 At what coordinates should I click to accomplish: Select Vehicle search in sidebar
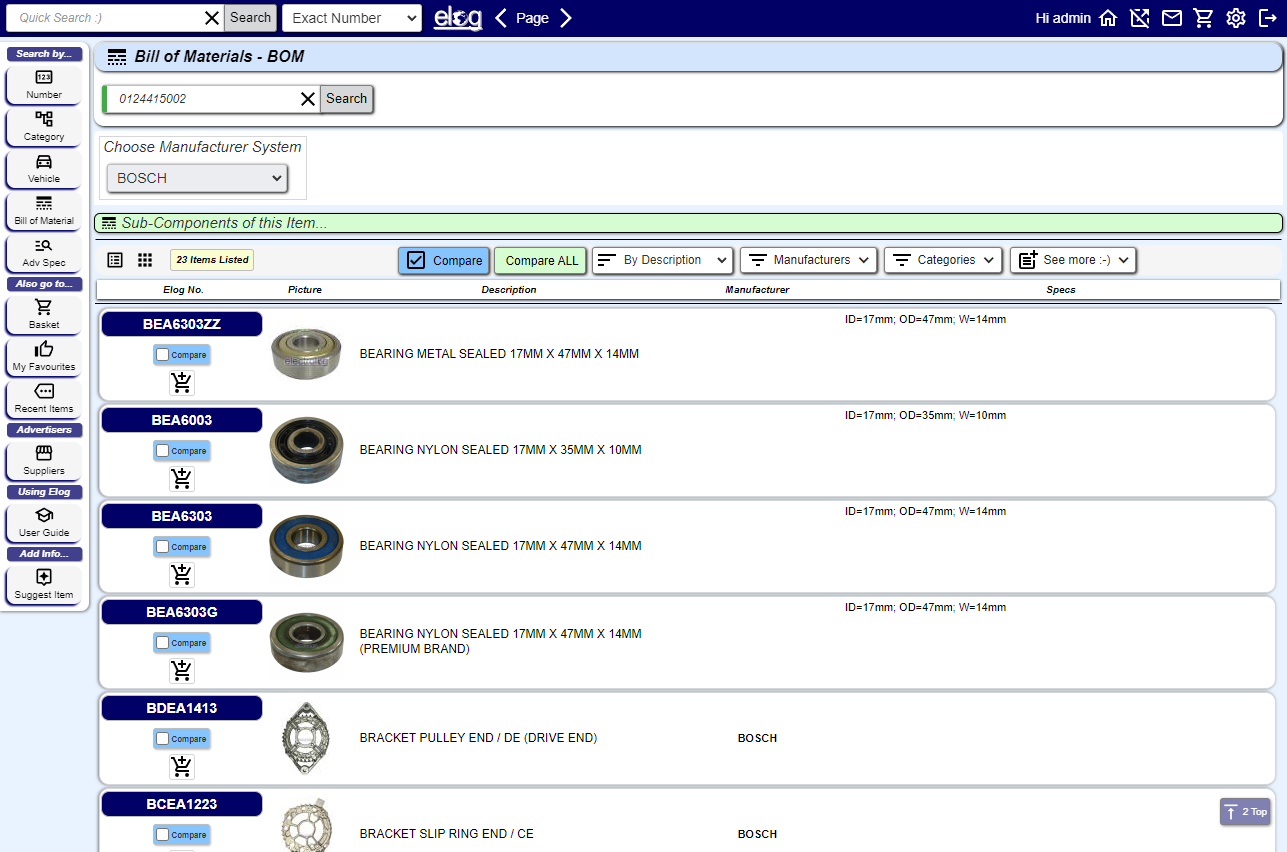[44, 168]
